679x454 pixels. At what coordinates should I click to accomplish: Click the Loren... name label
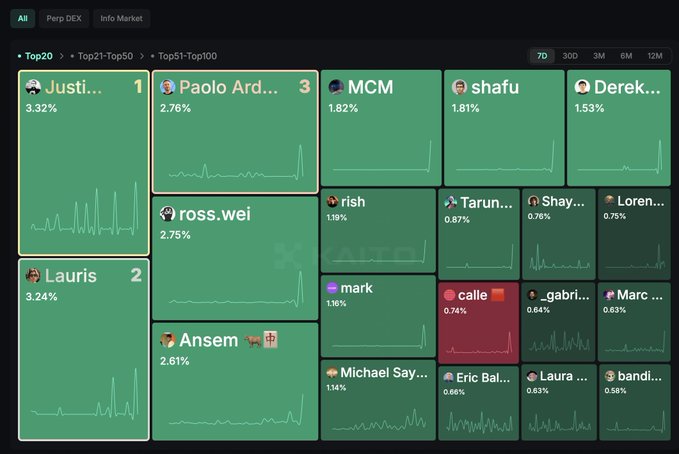pos(640,201)
